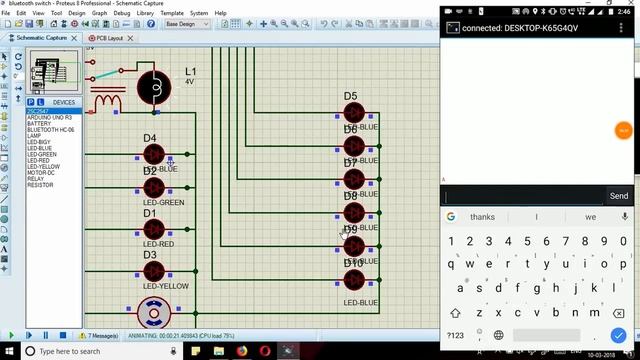Open the Design menu
The height and width of the screenshot is (360, 640).
coord(77,13)
